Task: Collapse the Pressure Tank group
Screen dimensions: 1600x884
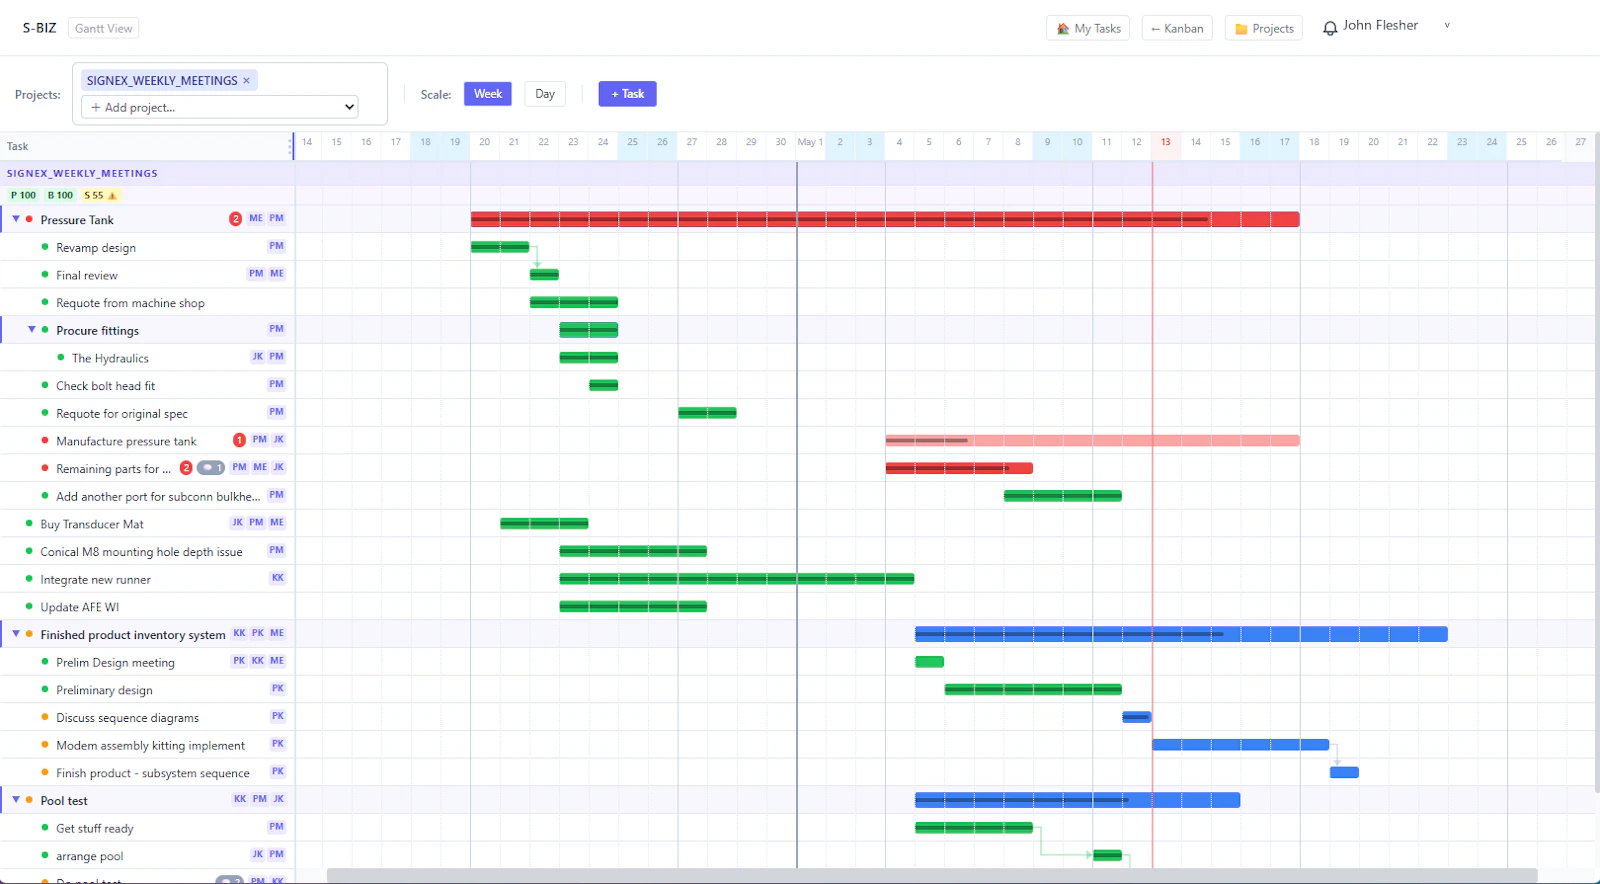Action: pyautogui.click(x=16, y=219)
